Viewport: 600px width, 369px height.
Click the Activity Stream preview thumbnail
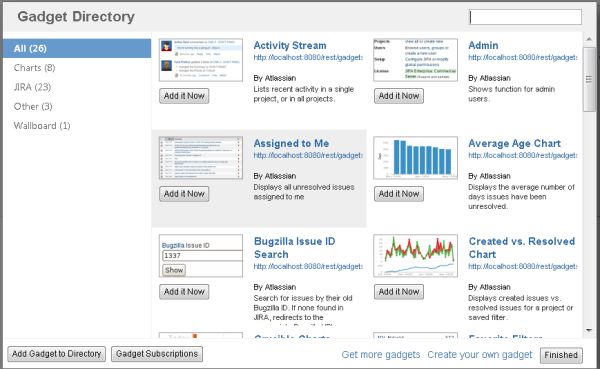tap(201, 60)
